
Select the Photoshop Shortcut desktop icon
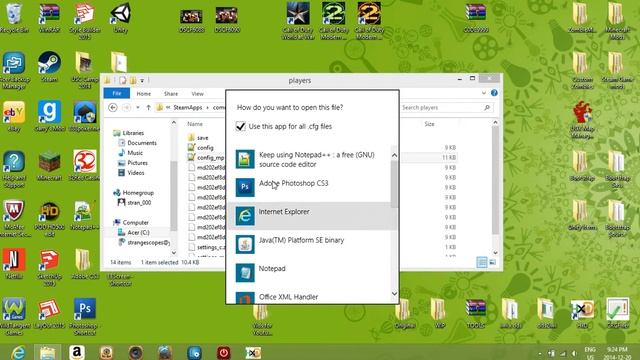[84, 316]
